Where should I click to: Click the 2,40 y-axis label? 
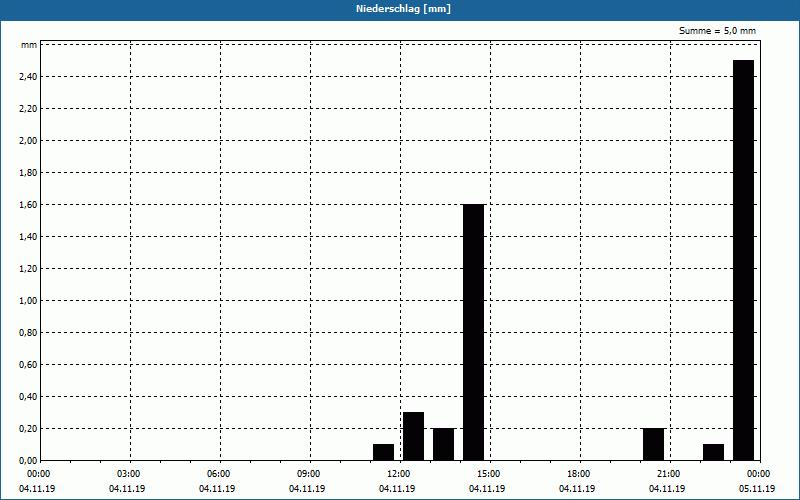click(x=28, y=77)
